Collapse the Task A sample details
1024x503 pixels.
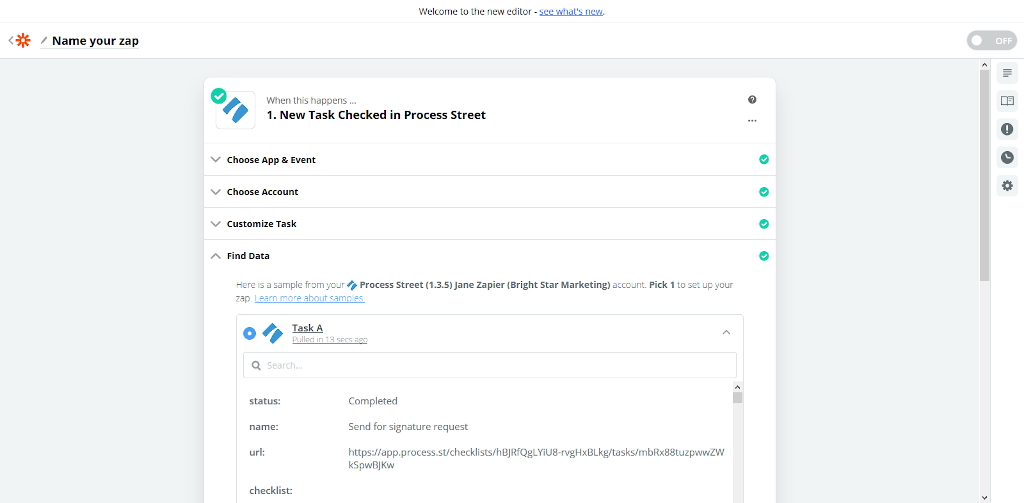[726, 333]
